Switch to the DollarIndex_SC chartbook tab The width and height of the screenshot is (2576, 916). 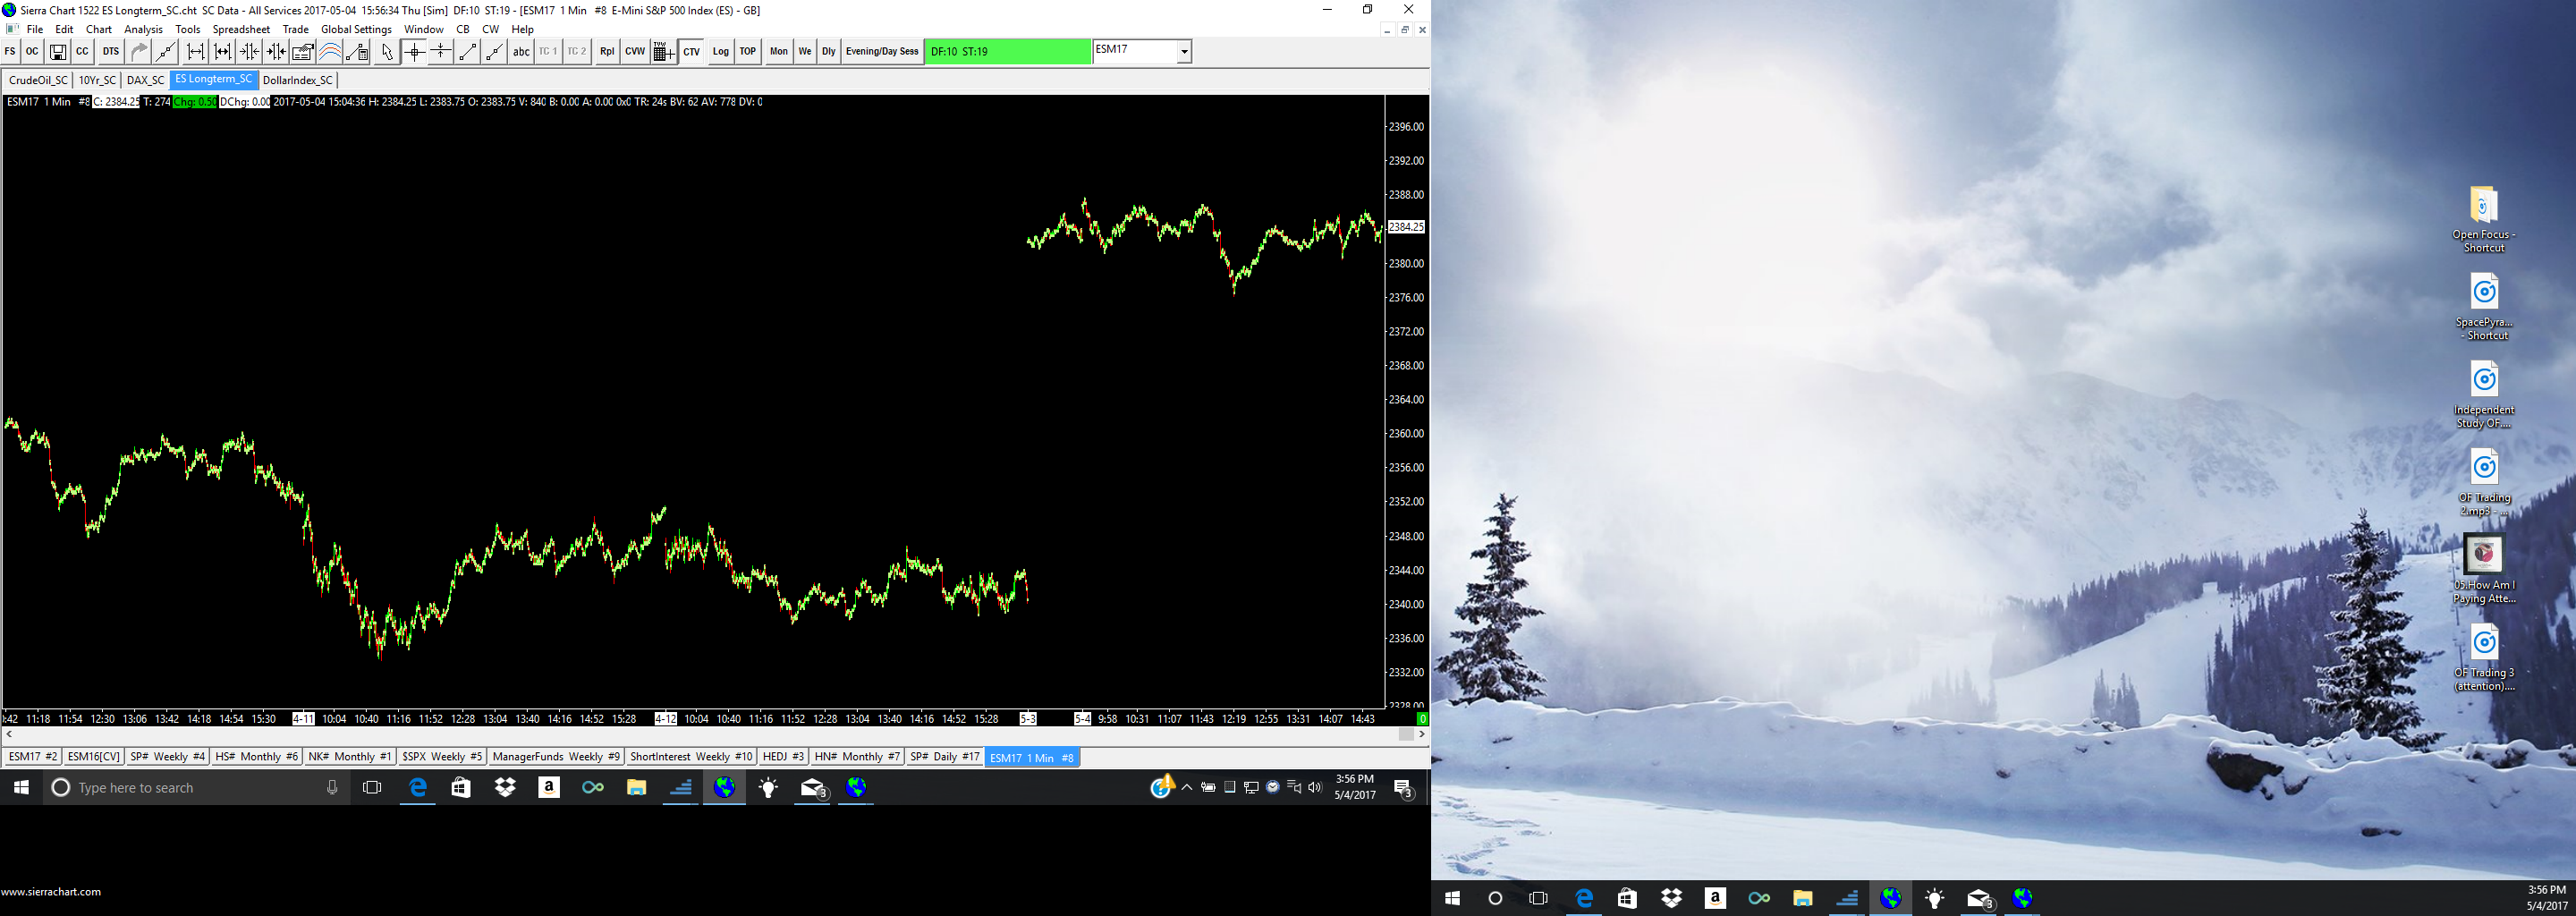(x=297, y=80)
